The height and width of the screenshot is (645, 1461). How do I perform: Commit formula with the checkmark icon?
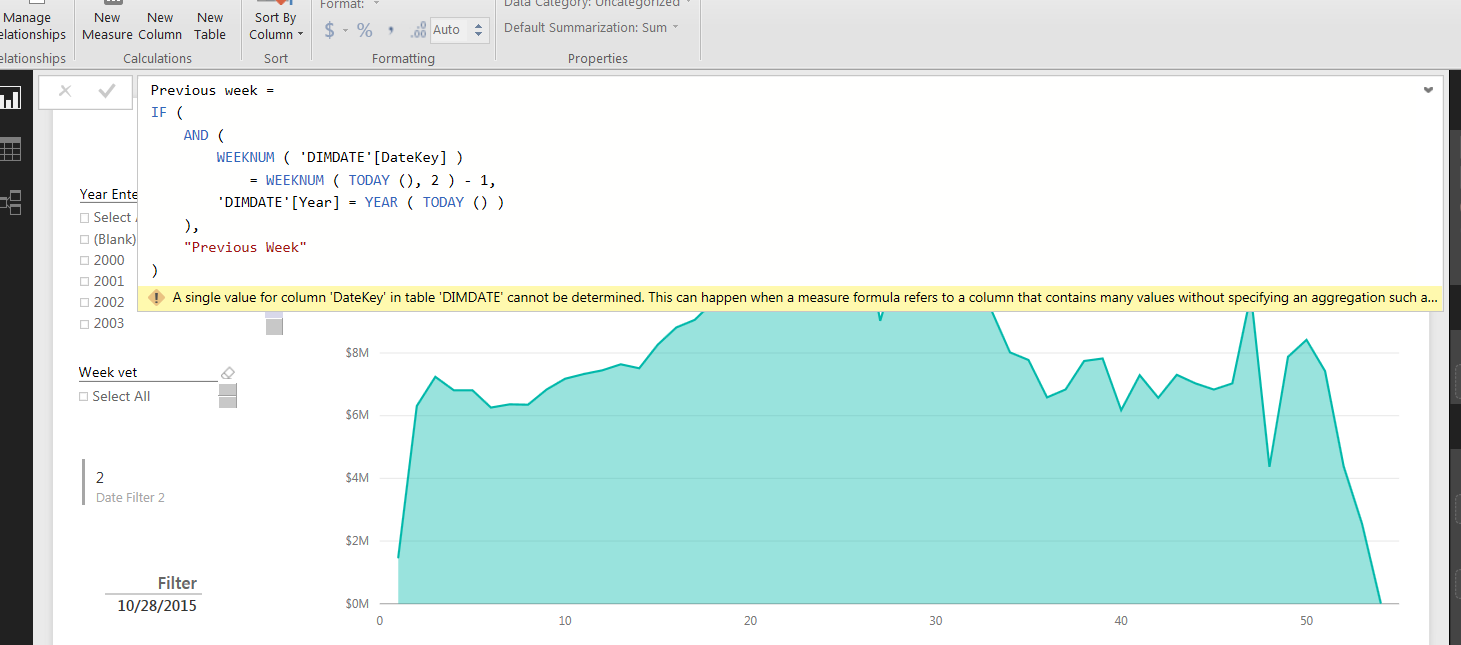tap(107, 91)
